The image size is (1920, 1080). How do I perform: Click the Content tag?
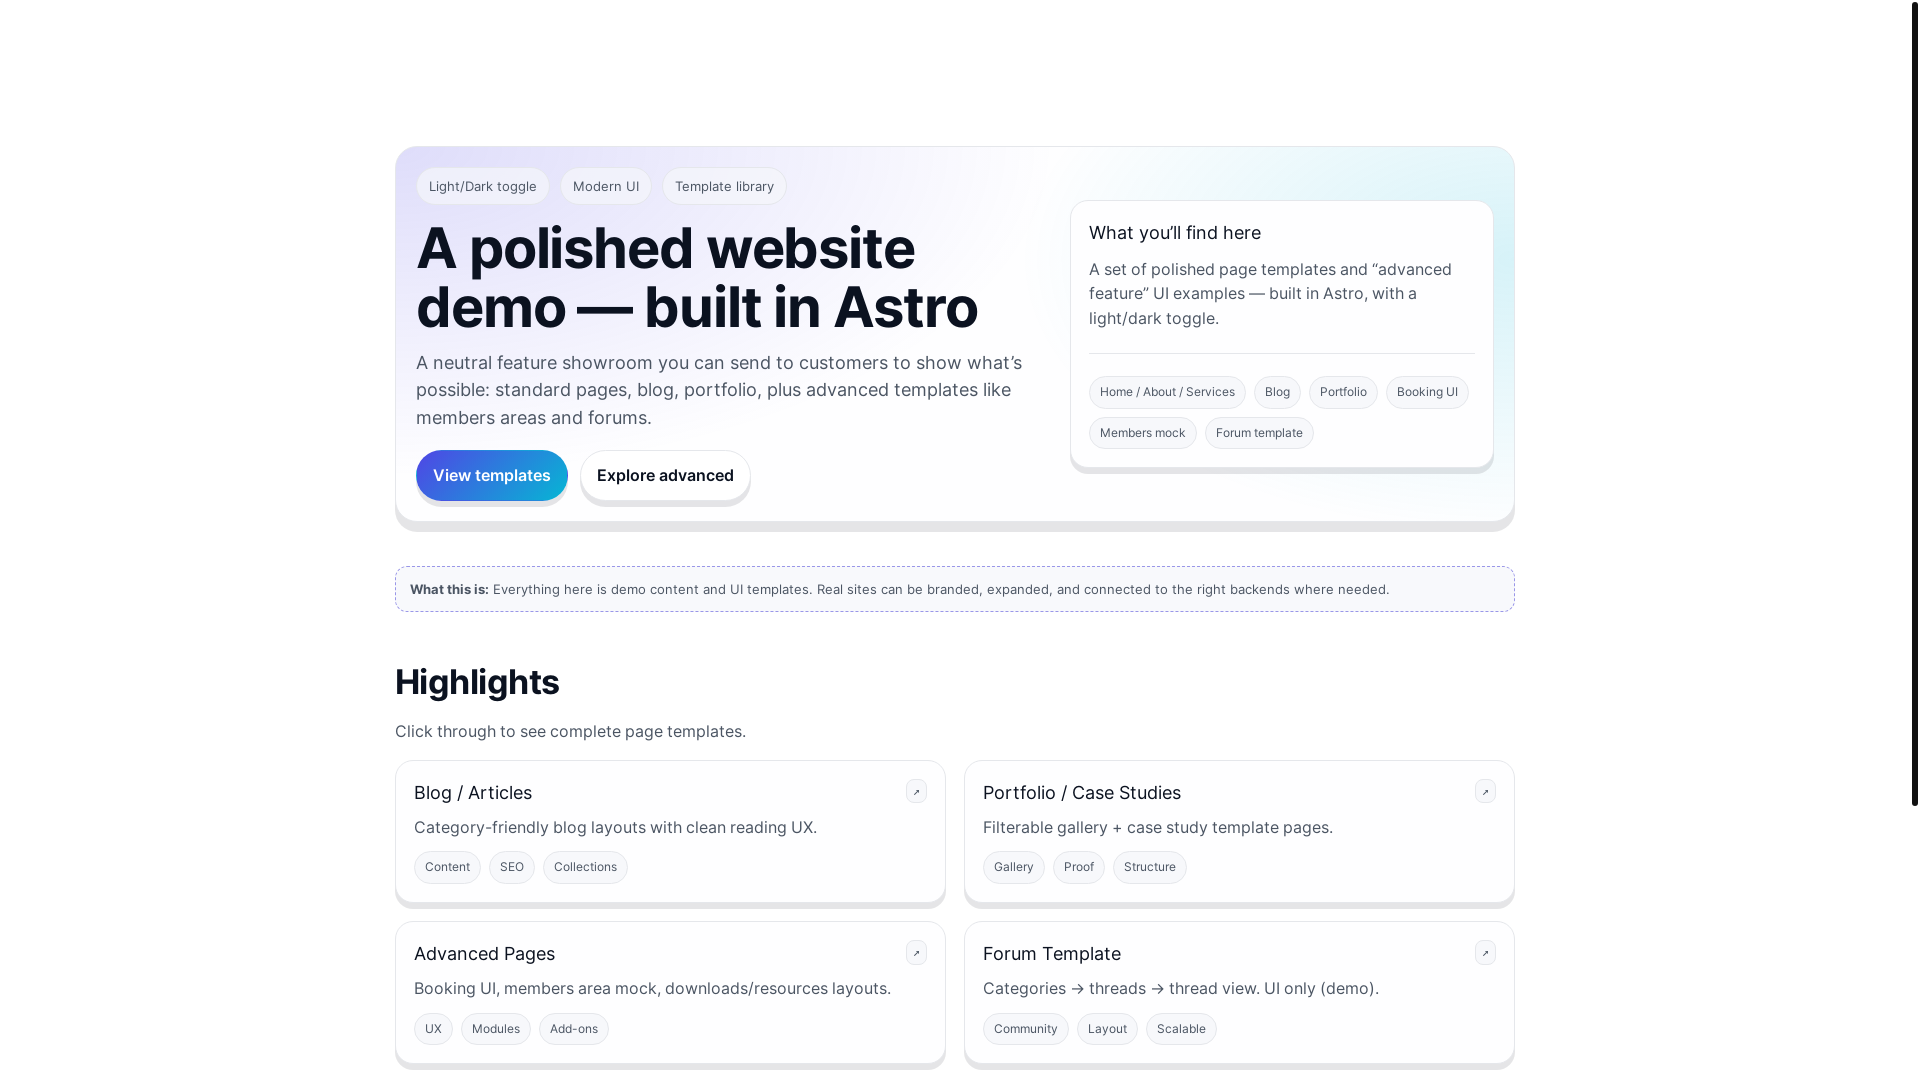coord(447,867)
